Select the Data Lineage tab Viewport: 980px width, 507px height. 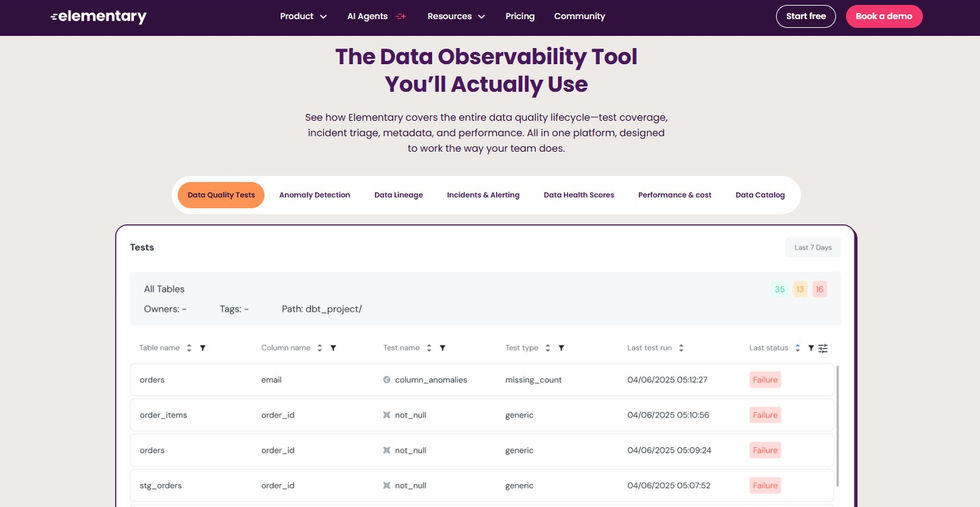coord(398,195)
